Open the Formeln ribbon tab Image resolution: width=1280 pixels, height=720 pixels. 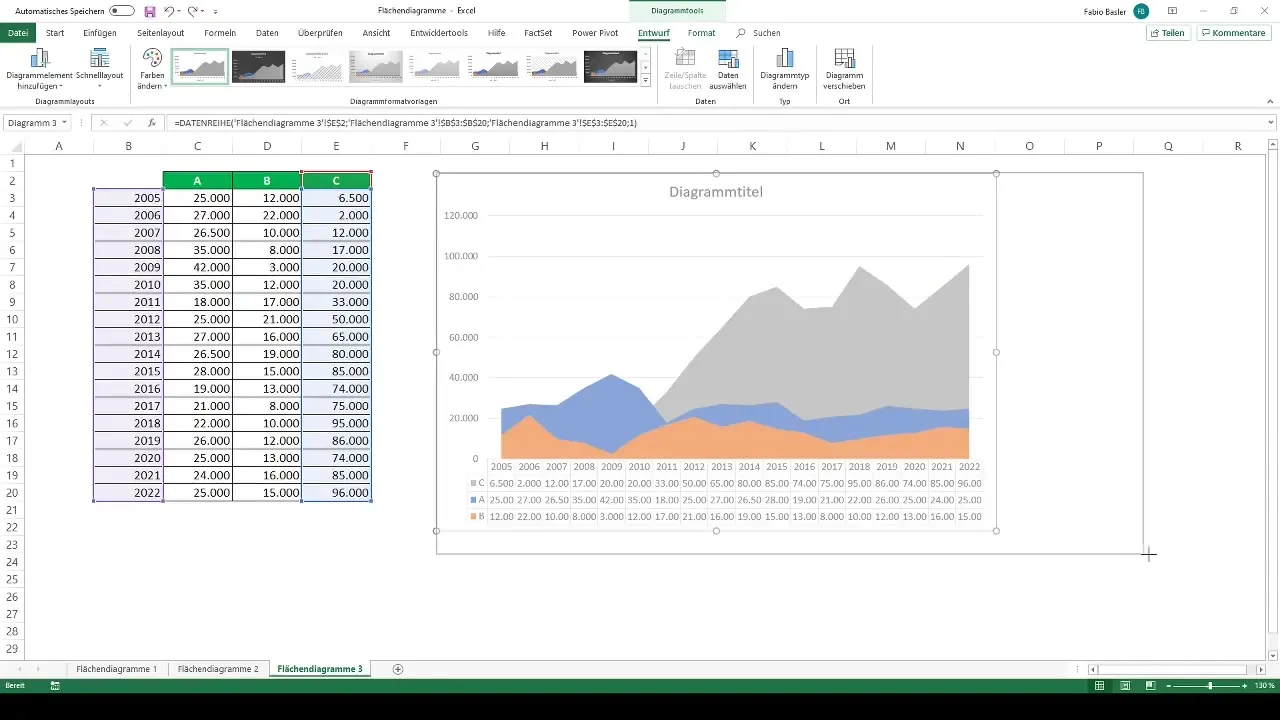pos(220,33)
